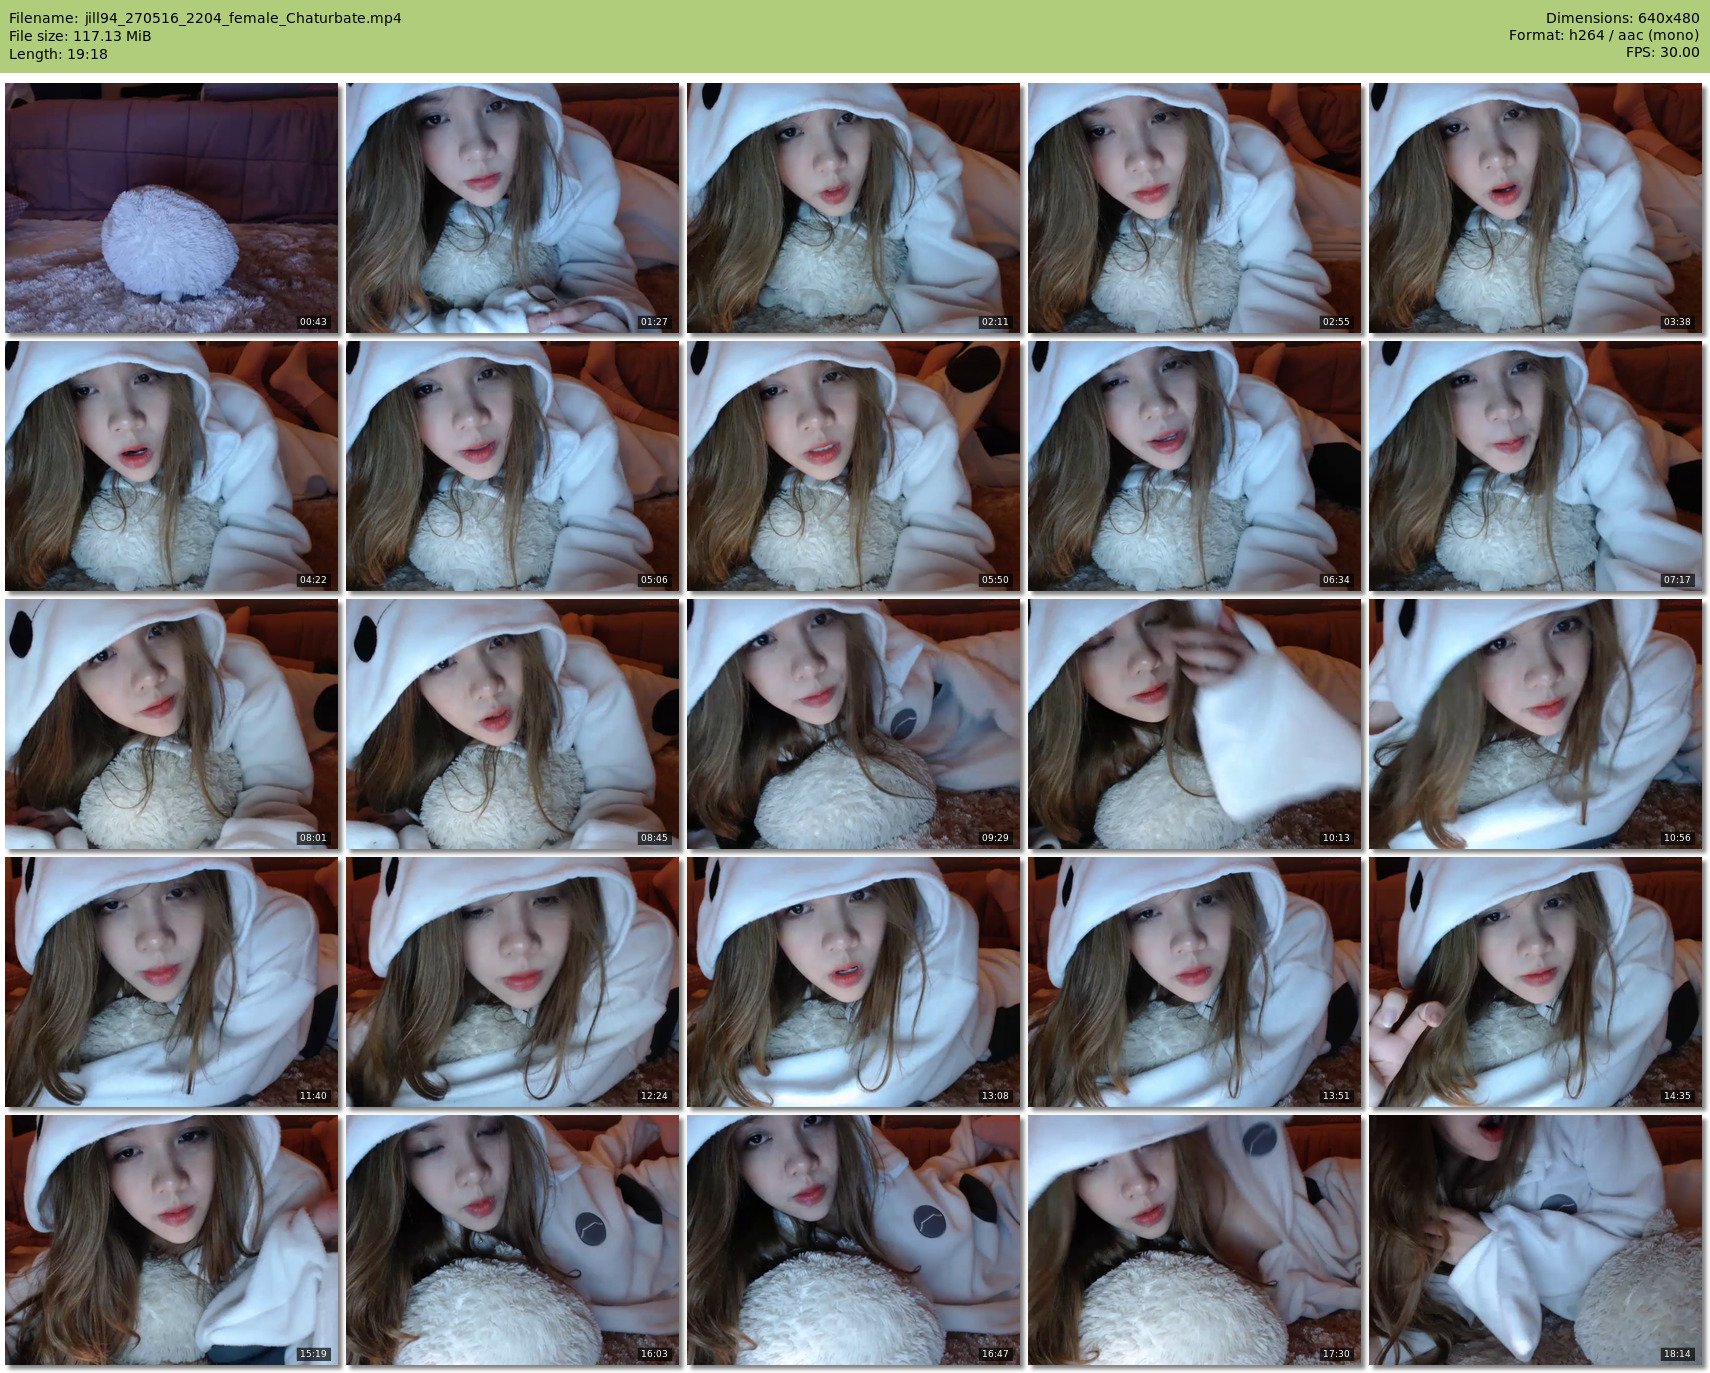Click the 'Length: 19:18' text
1710x1373 pixels.
point(58,54)
